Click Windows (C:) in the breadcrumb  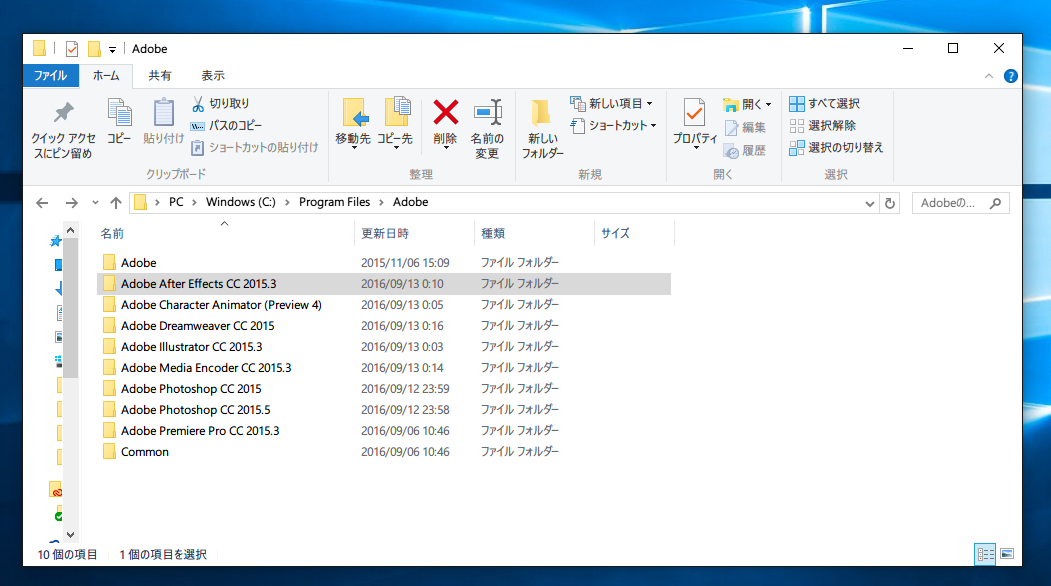click(241, 202)
